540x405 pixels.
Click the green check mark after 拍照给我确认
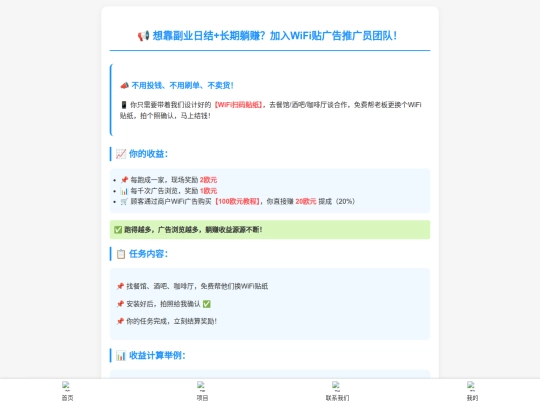207,304
